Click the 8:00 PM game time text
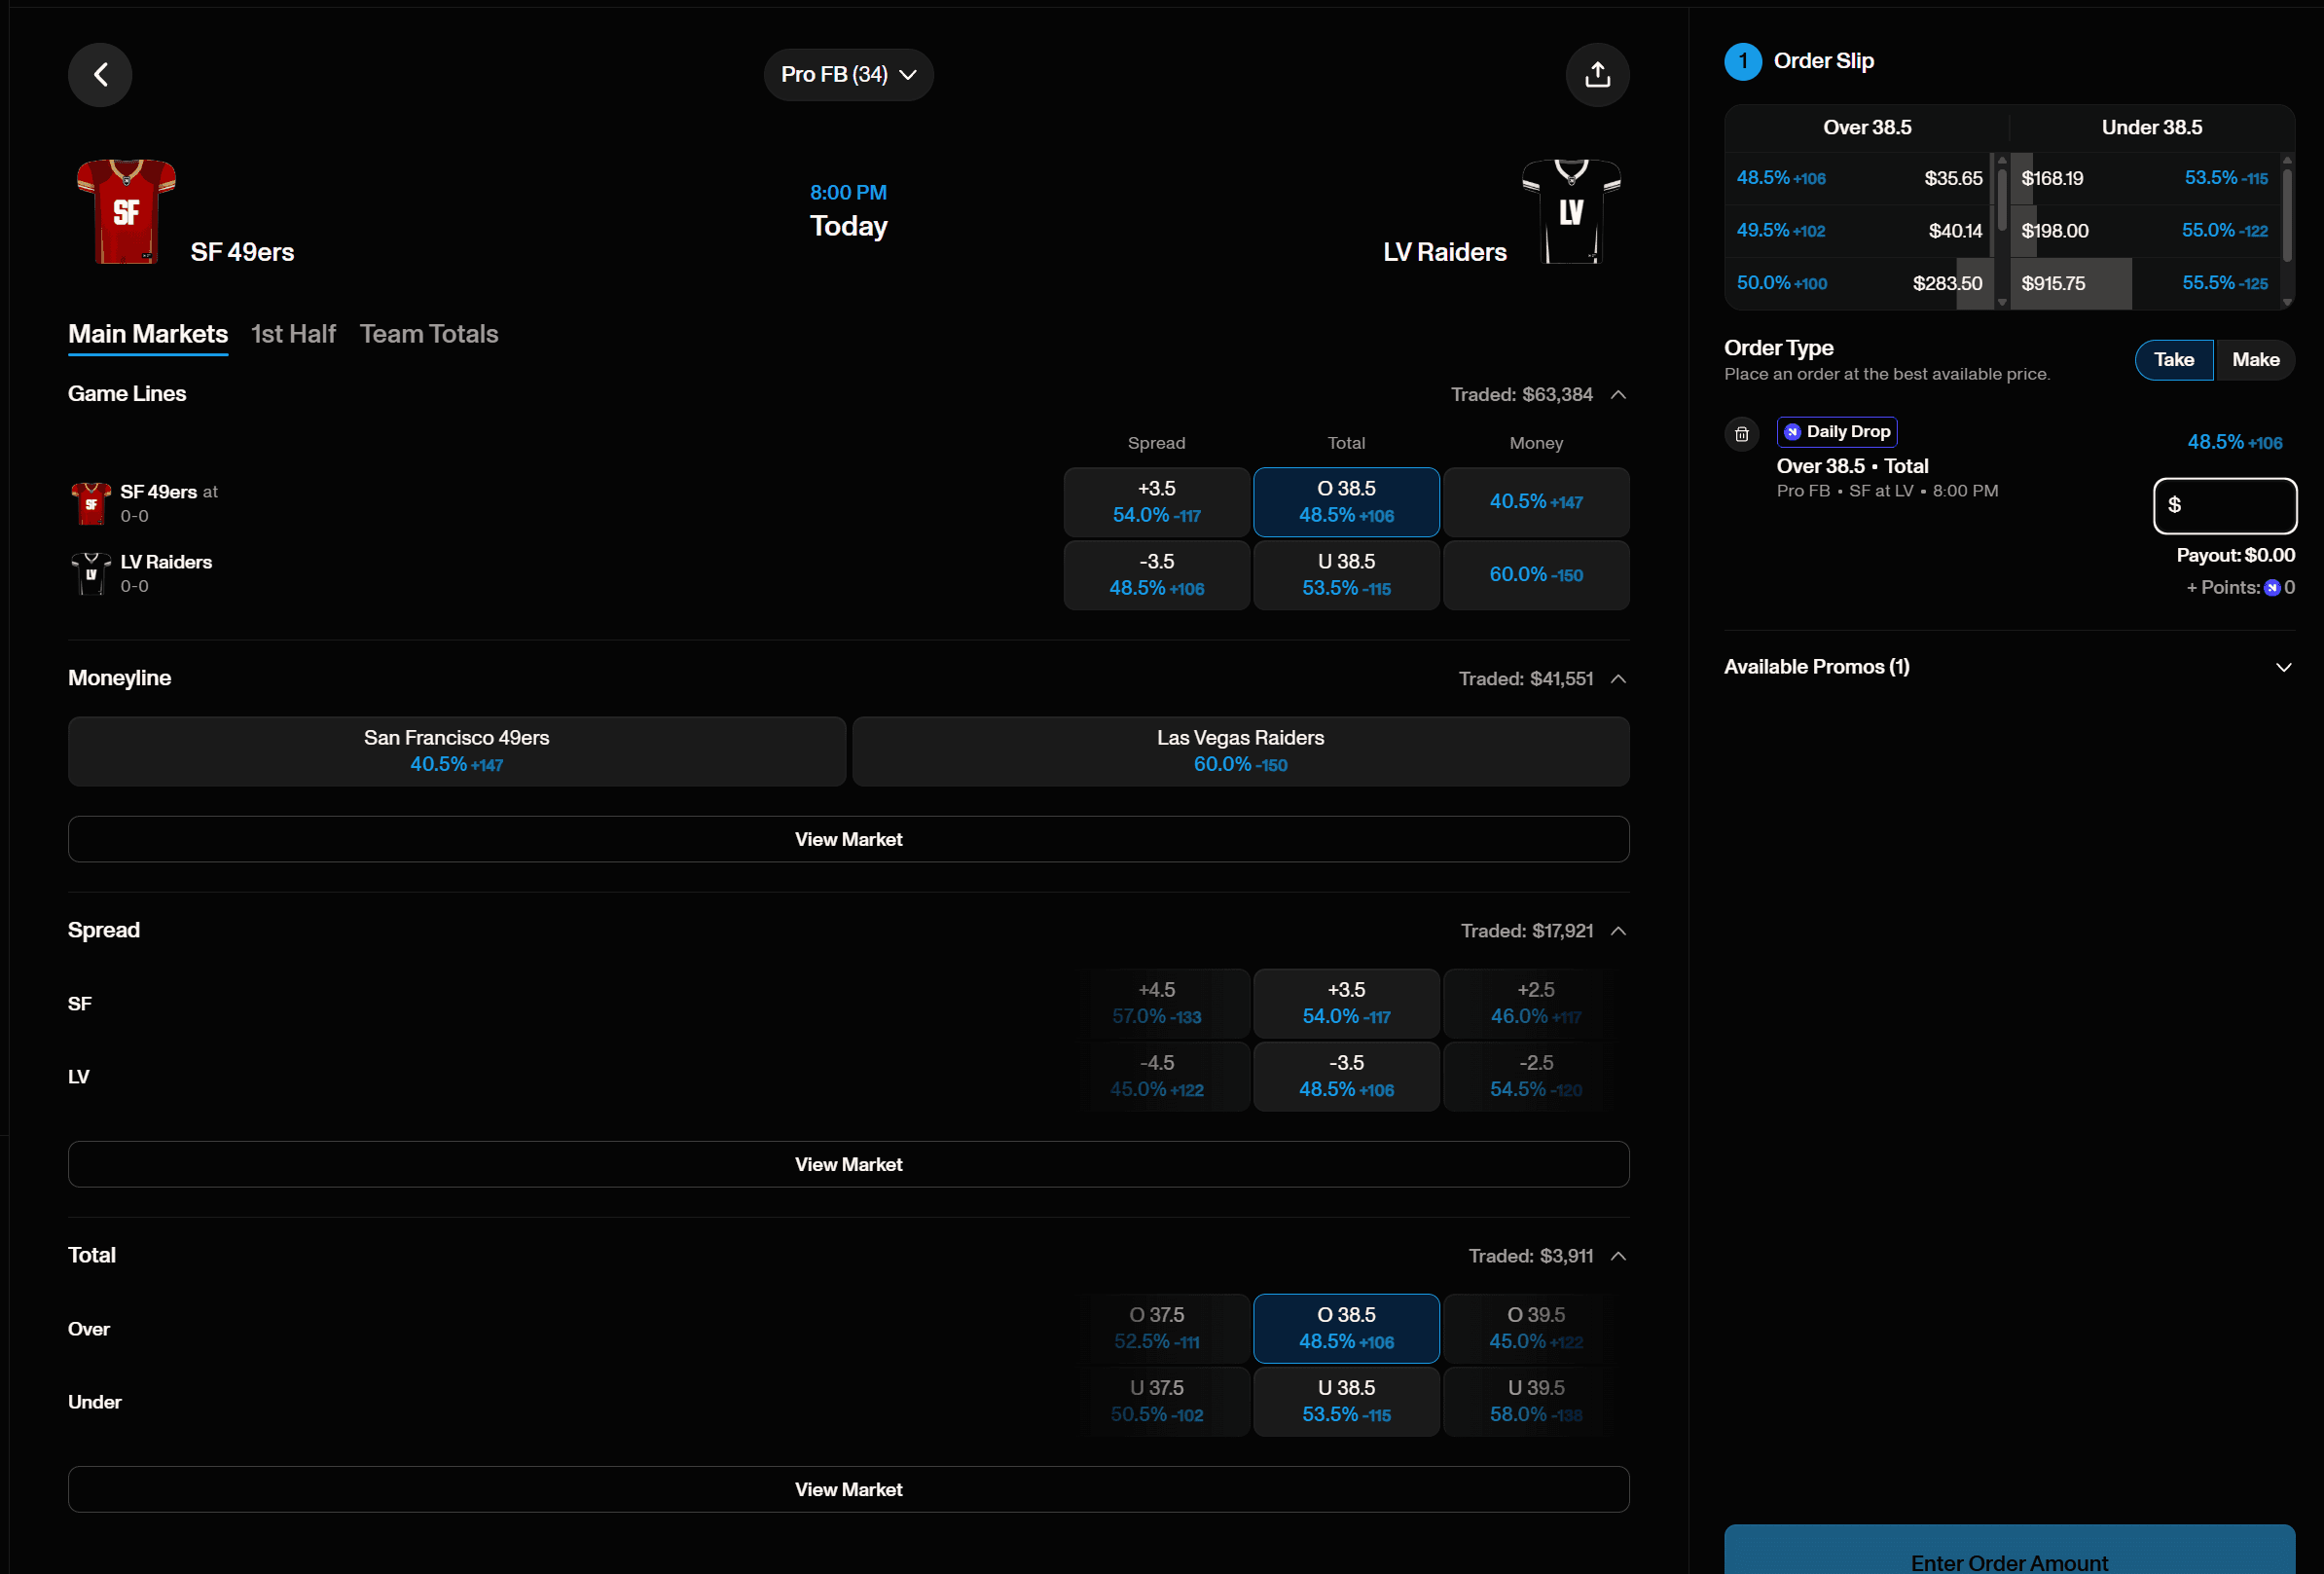The height and width of the screenshot is (1574, 2324). 848,192
